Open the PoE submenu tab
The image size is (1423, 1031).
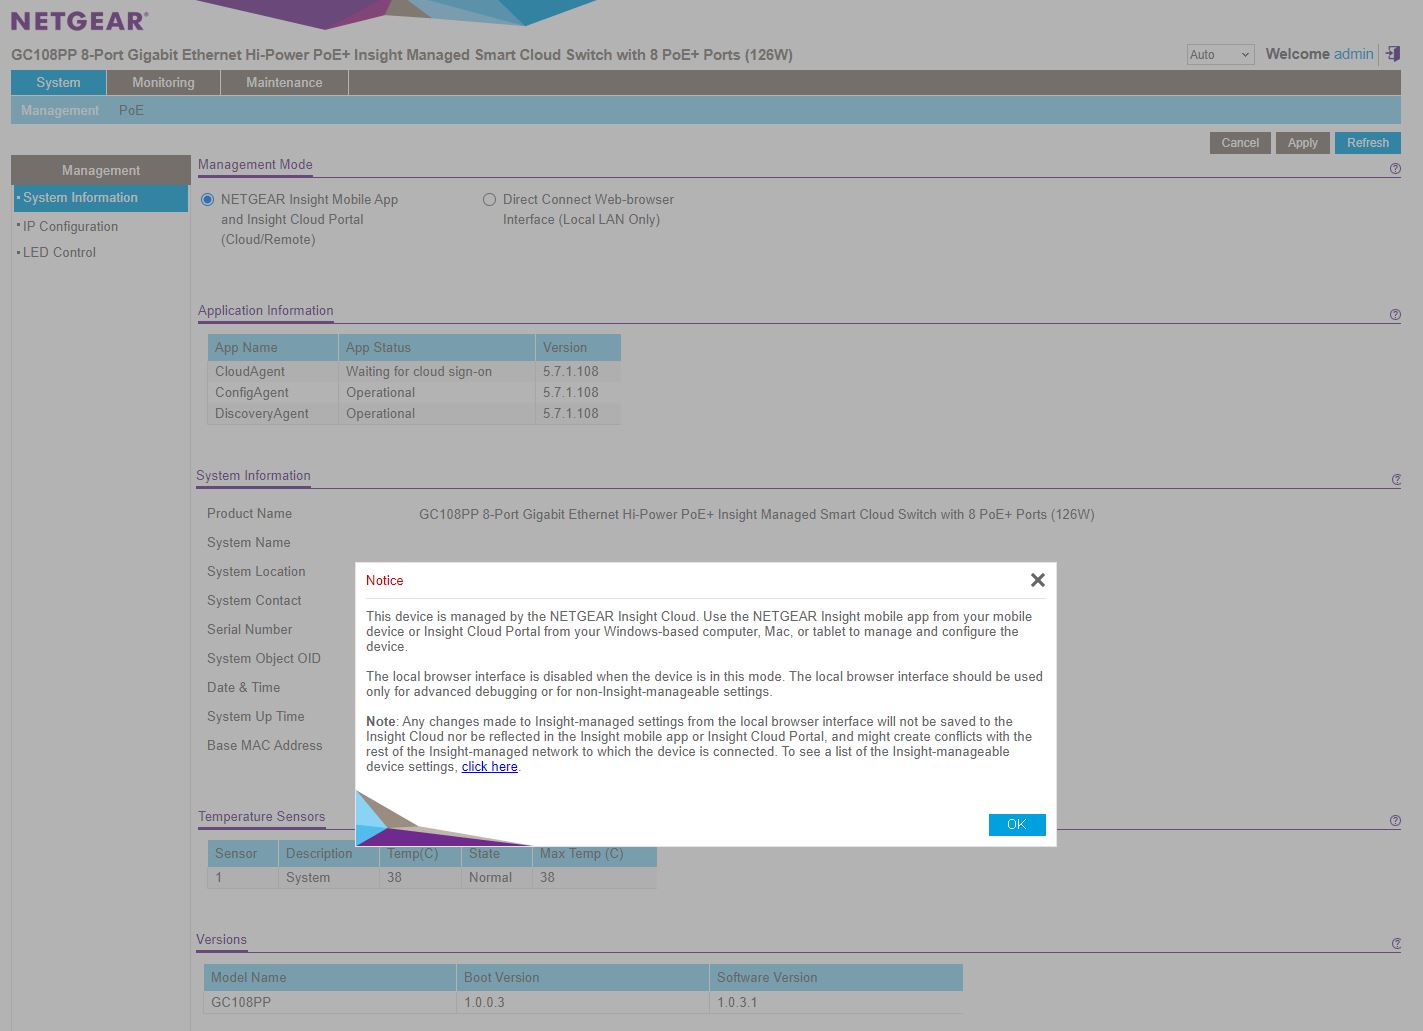click(x=131, y=111)
